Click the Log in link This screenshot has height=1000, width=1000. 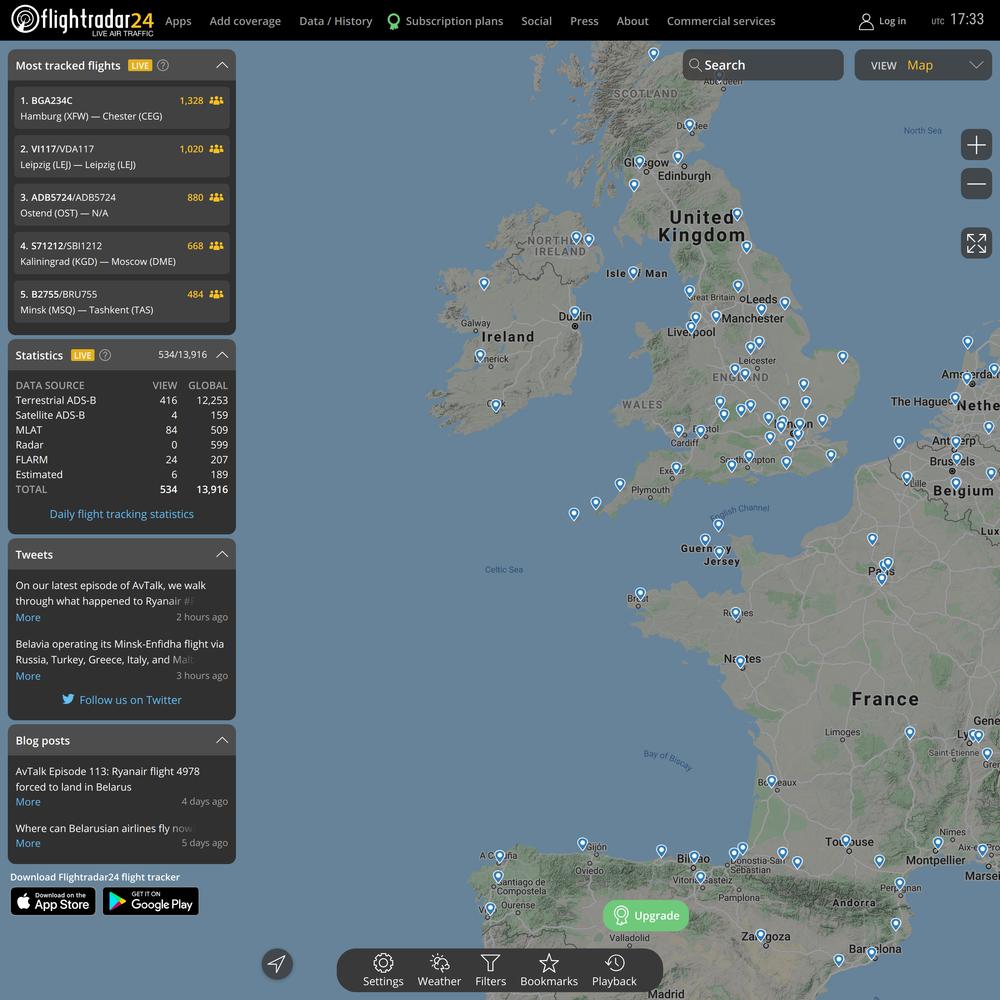pyautogui.click(x=892, y=21)
